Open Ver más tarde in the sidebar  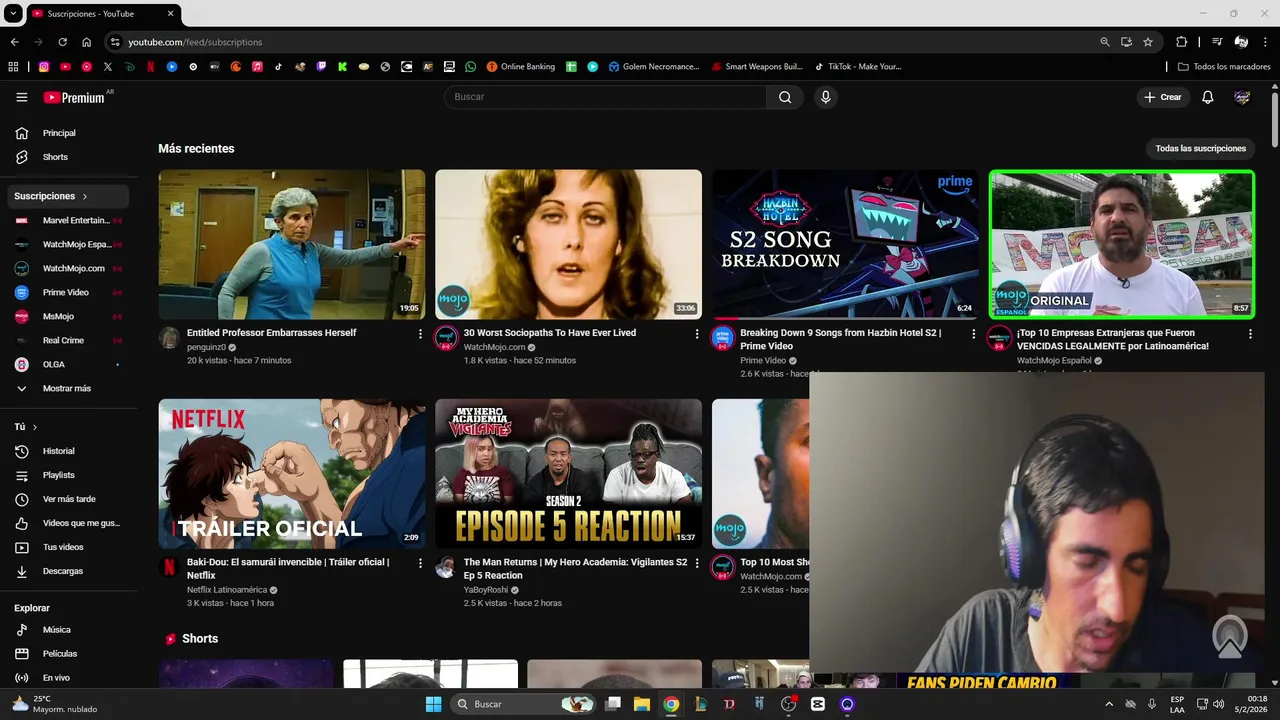pos(68,499)
